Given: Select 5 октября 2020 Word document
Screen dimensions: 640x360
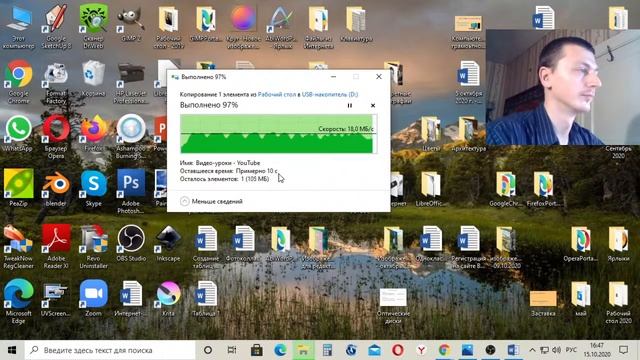Looking at the screenshot, I should point(469,82).
